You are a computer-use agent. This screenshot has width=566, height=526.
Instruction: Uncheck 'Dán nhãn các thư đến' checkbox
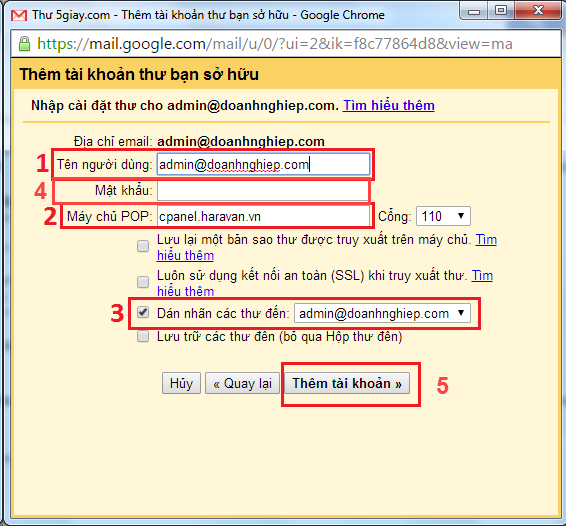click(143, 312)
